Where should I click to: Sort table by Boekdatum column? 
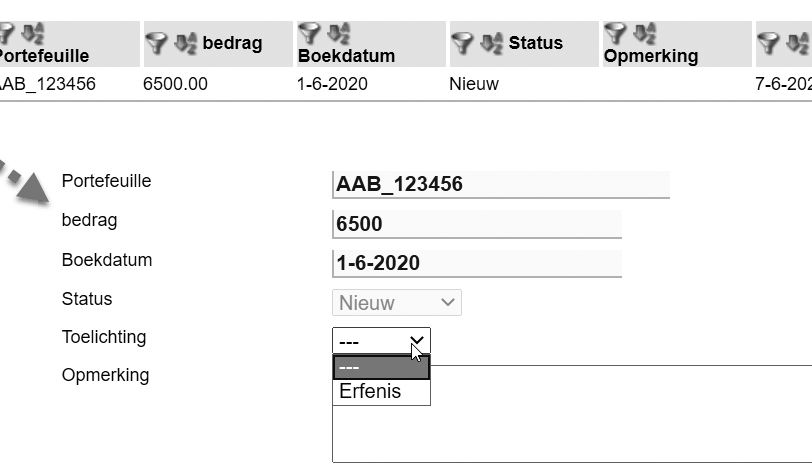[x=339, y=33]
